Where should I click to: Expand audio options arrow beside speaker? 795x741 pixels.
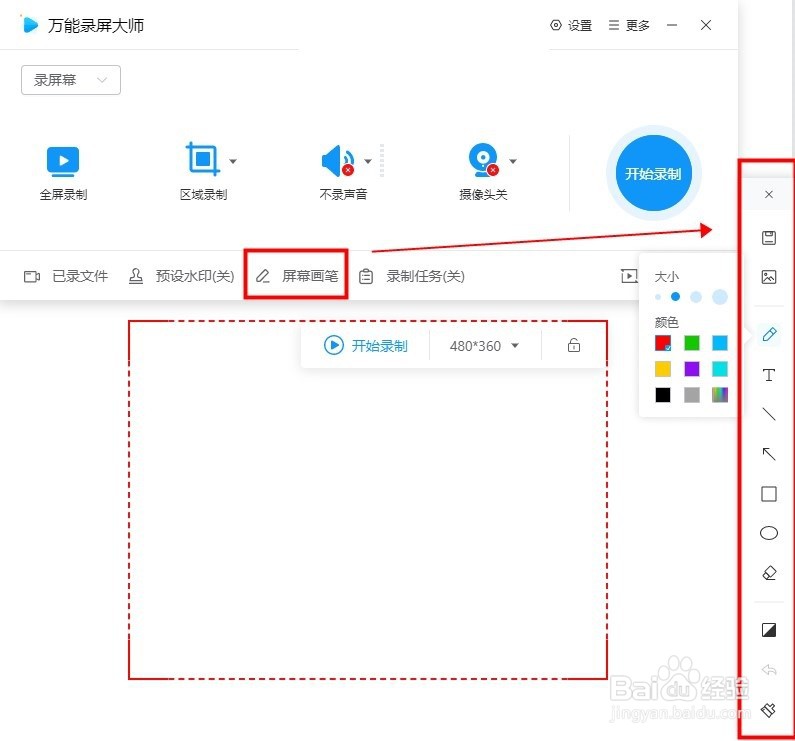[x=368, y=161]
